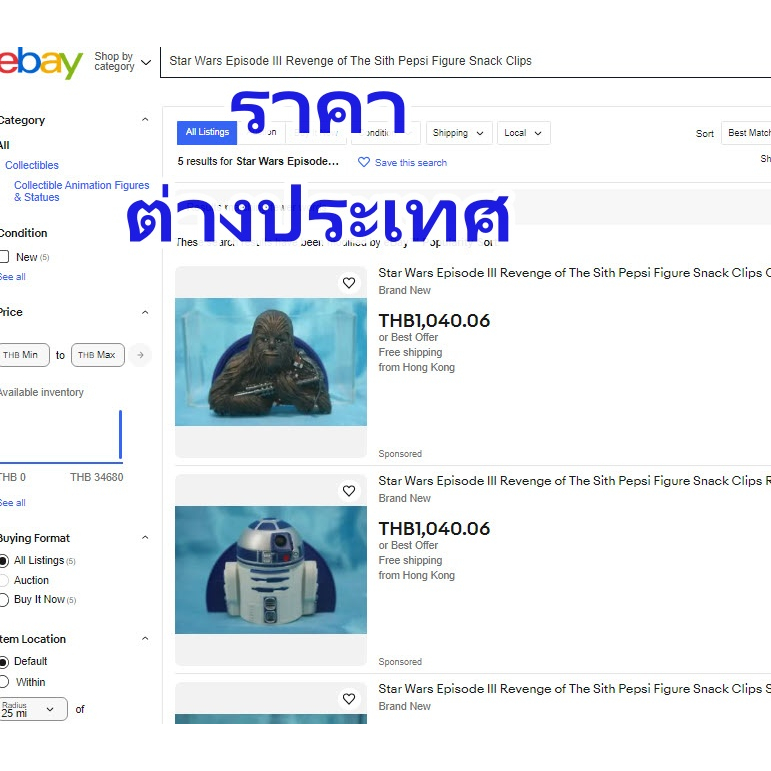Open Collectible Animation Figures & Statues category
The height and width of the screenshot is (771, 771).
coord(81,191)
